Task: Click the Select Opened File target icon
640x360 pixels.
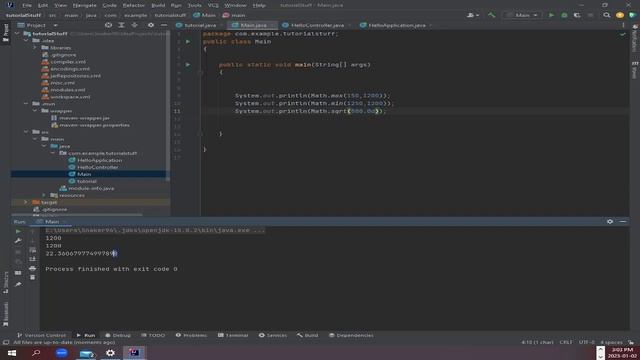Action: pos(108,25)
